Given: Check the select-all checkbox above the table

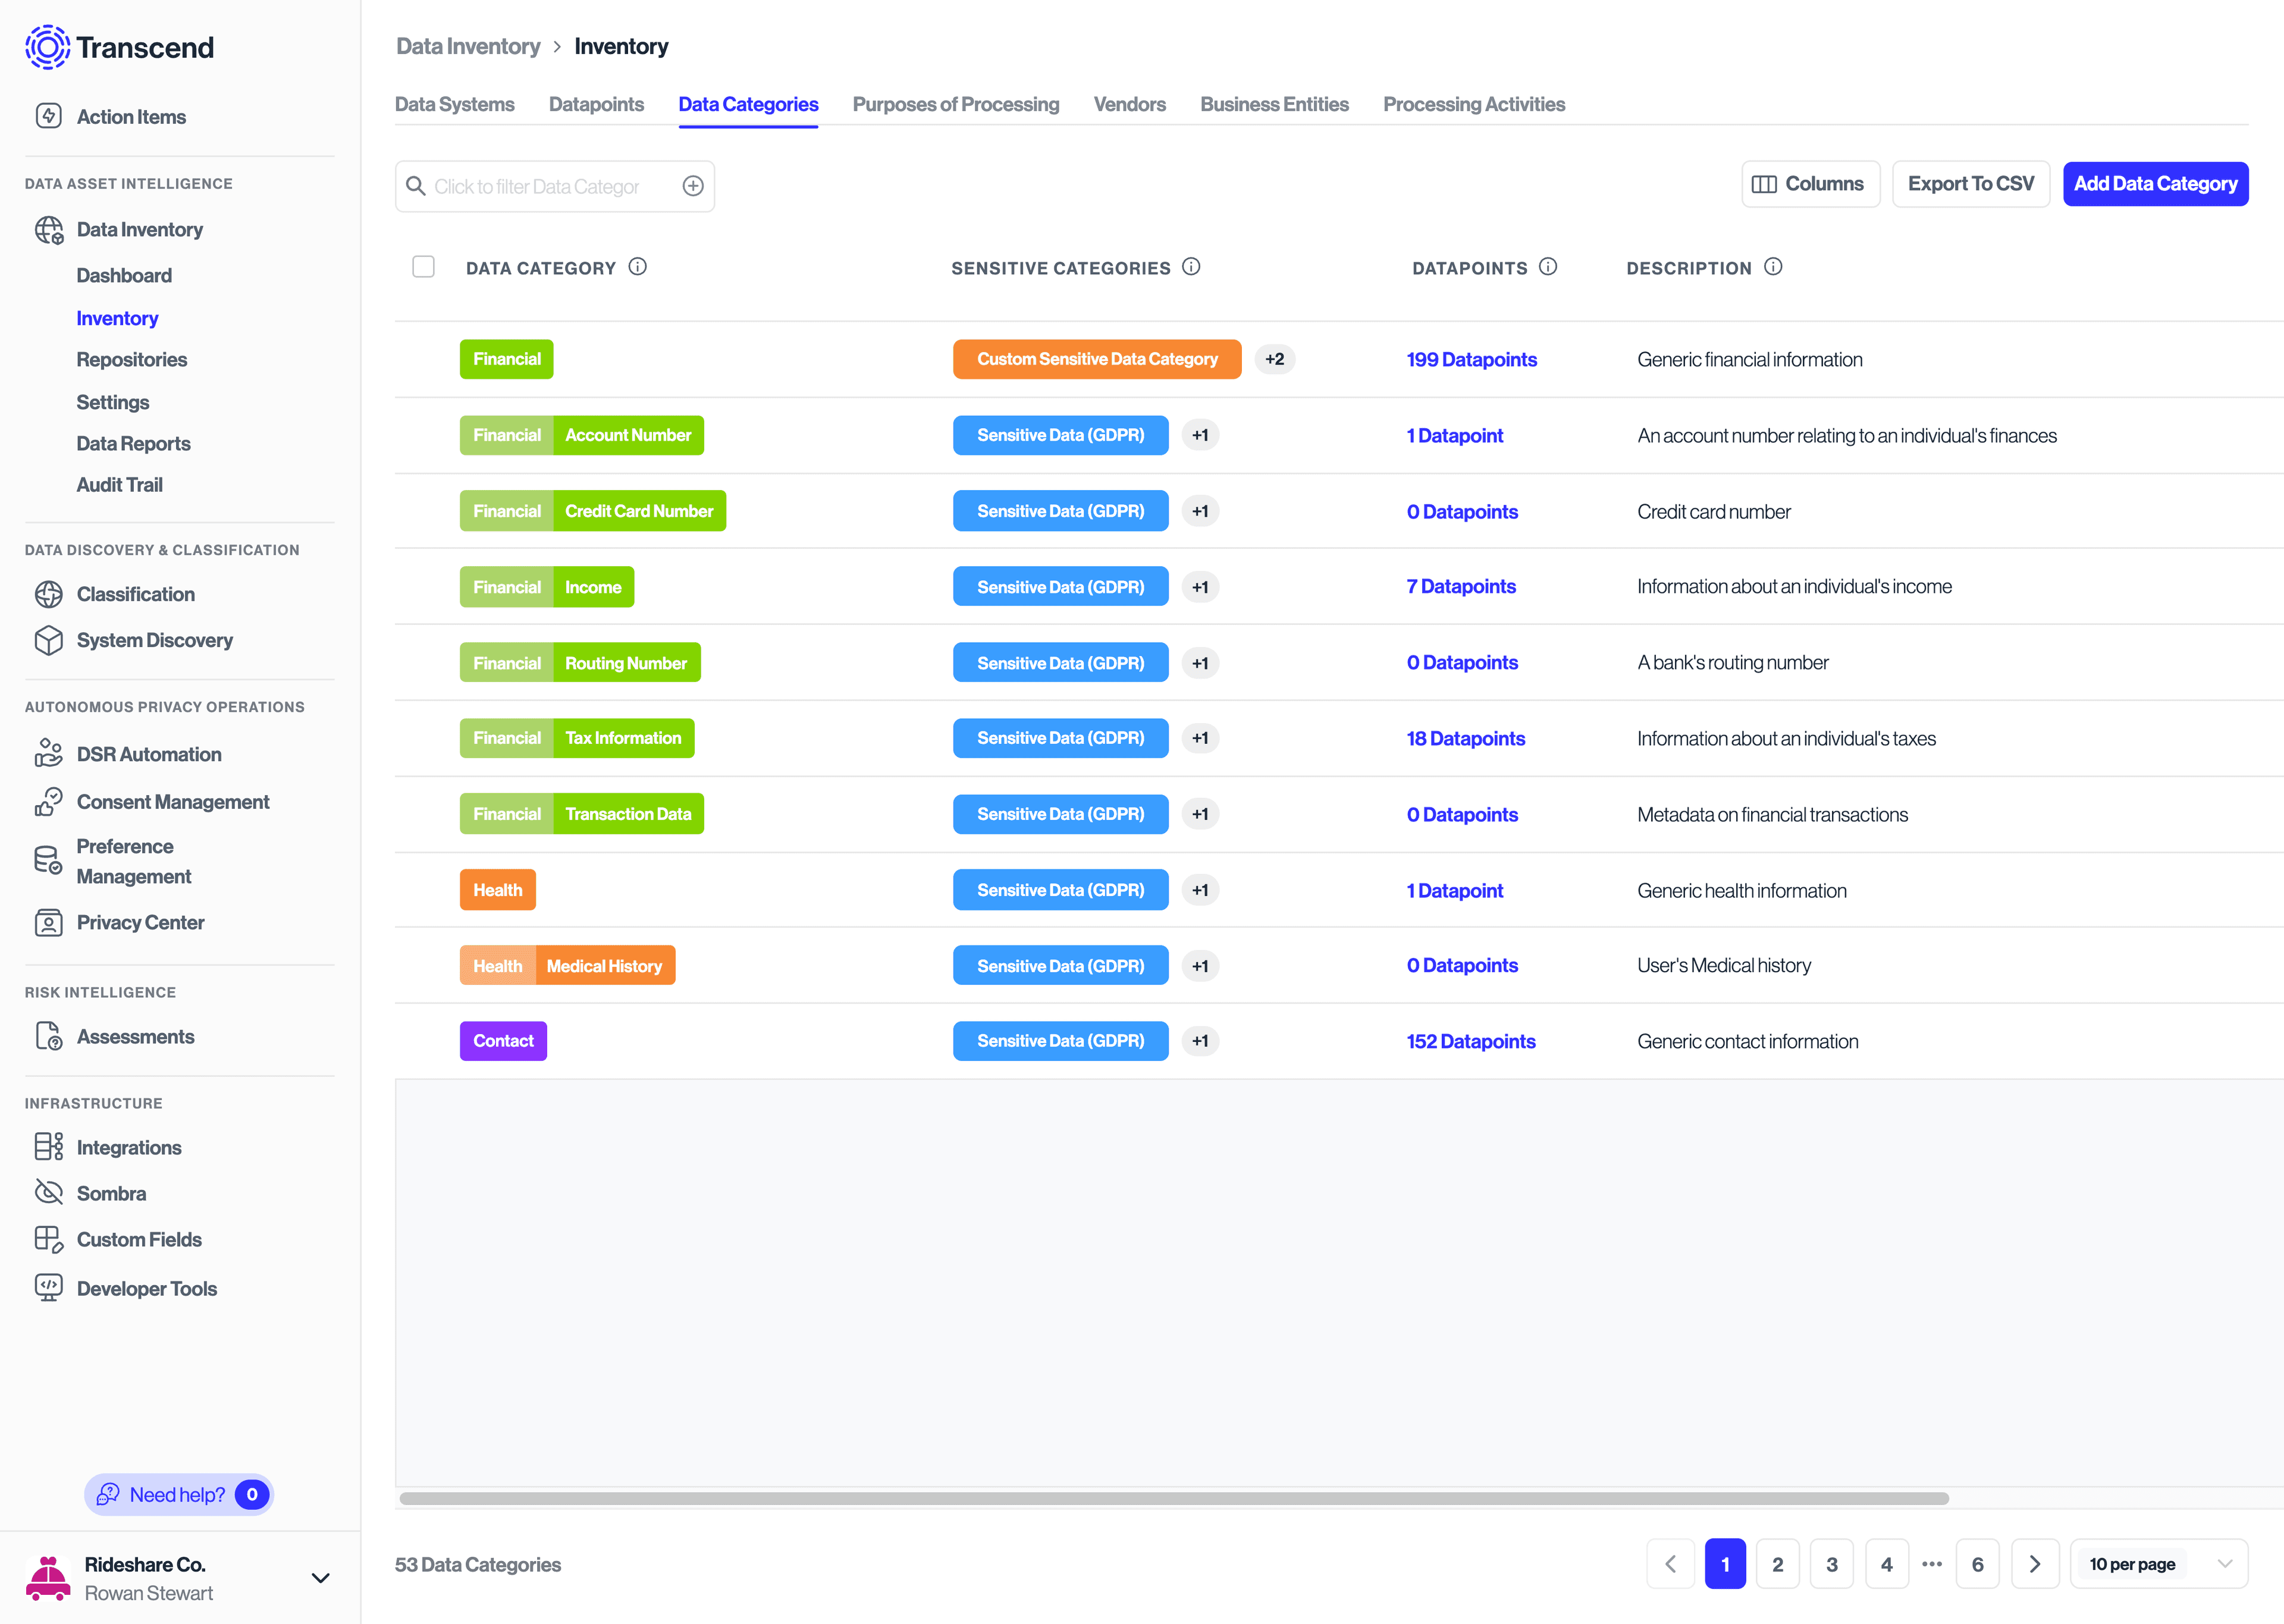Looking at the screenshot, I should (x=423, y=266).
